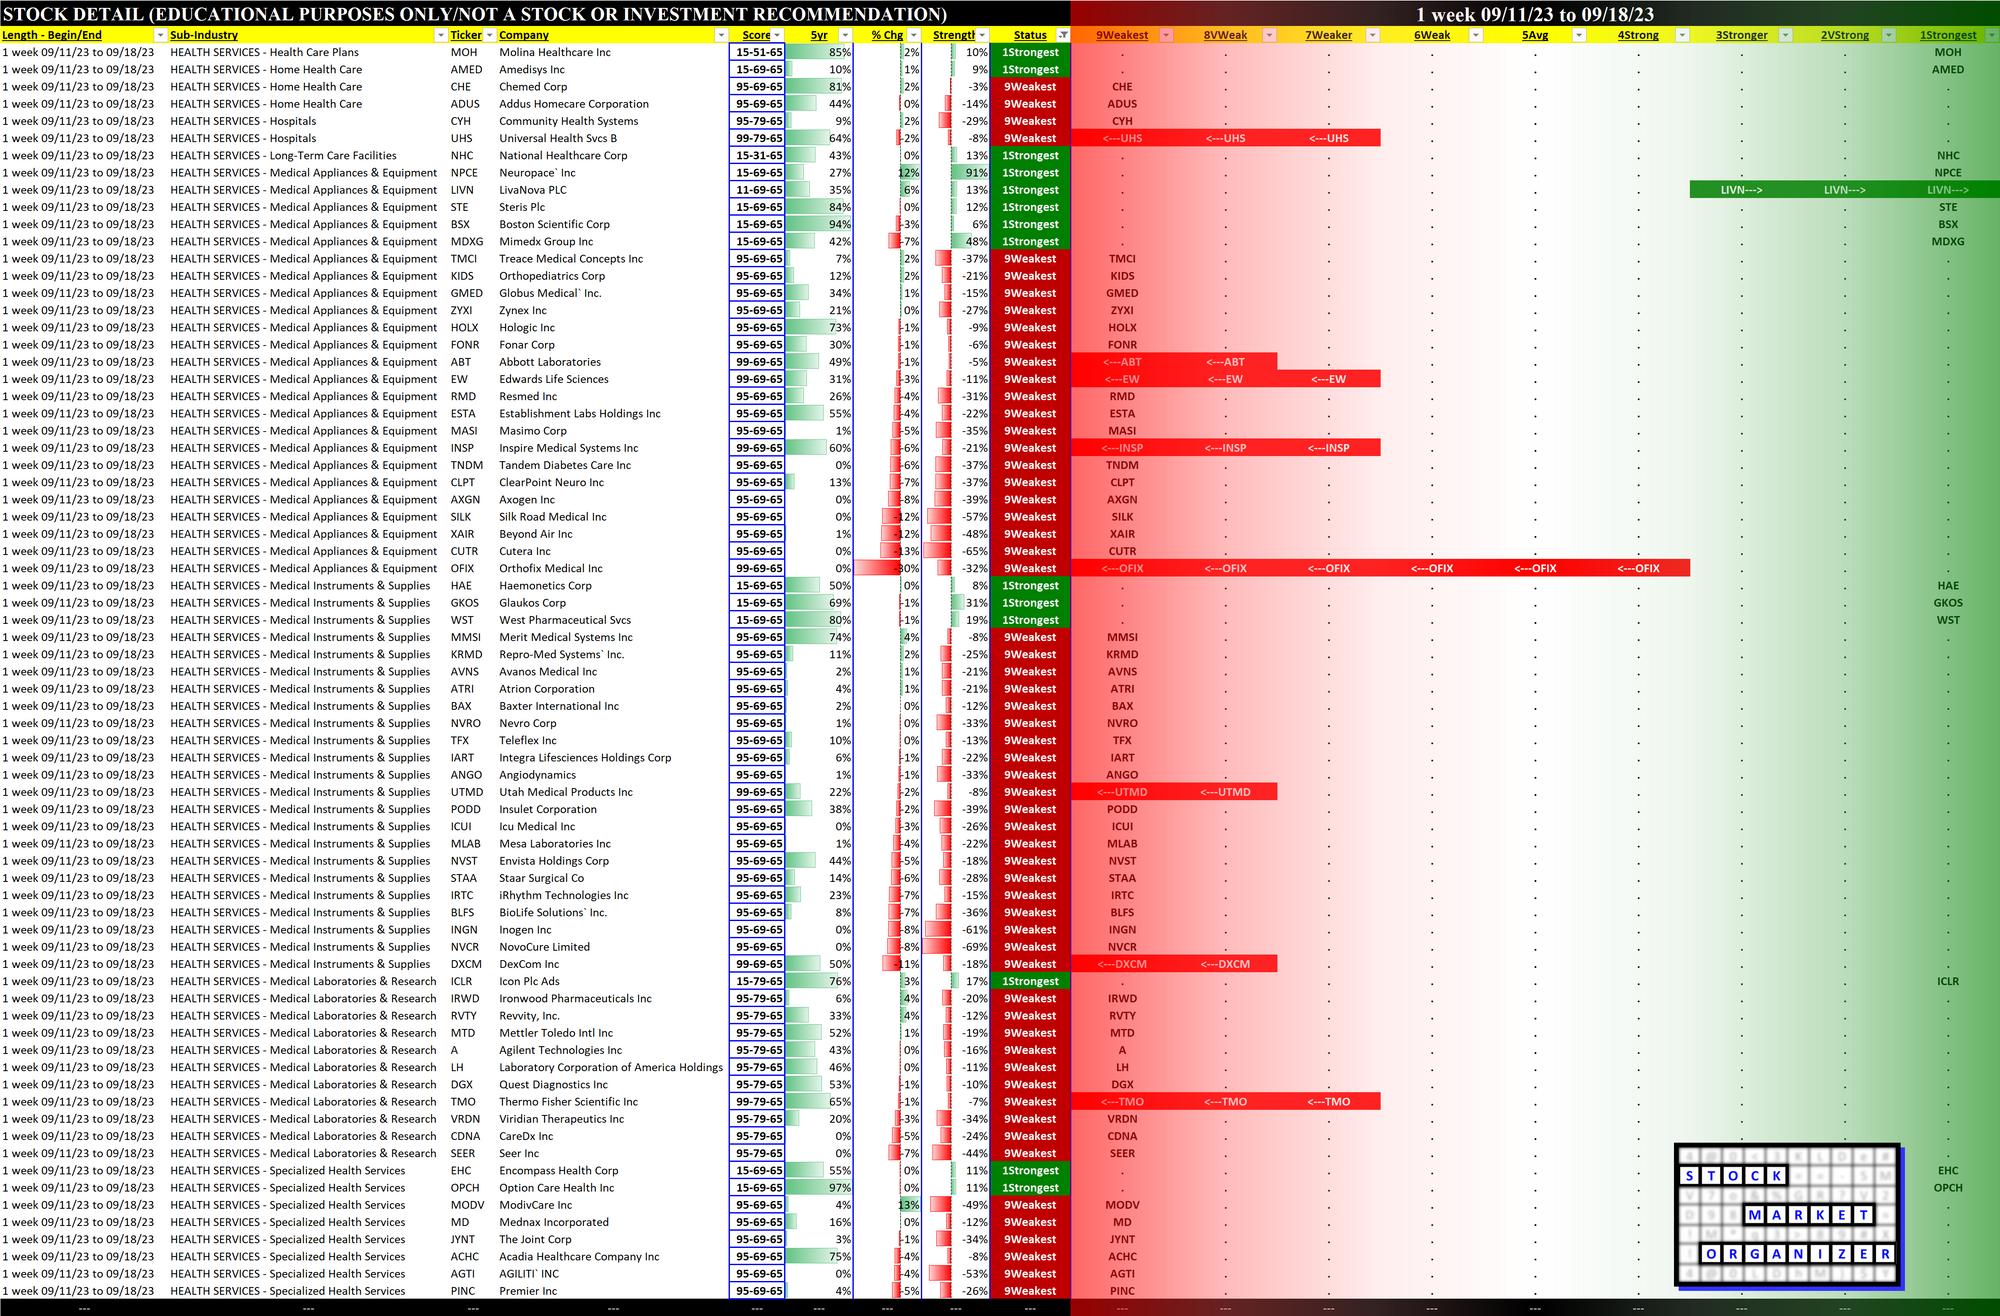Image resolution: width=2000 pixels, height=1316 pixels.
Task: Open the Ticker column filter arrow
Action: pos(489,35)
